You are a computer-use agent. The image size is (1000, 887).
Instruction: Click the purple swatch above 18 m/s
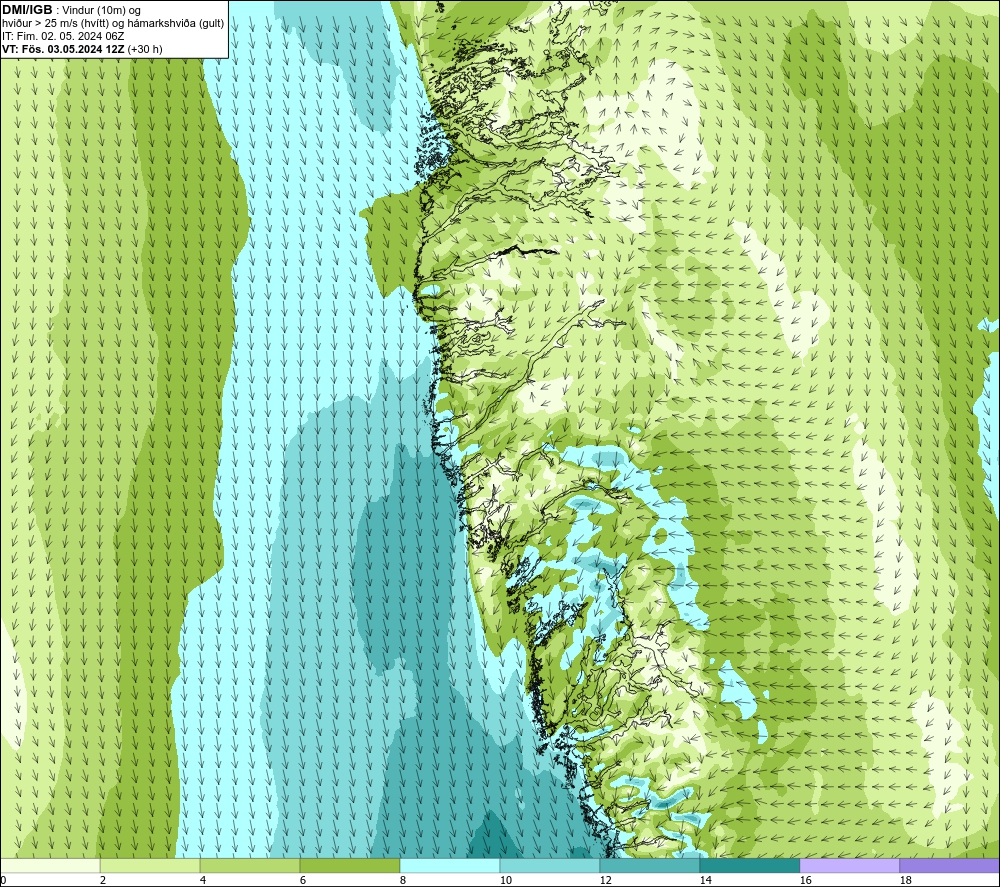(x=949, y=865)
